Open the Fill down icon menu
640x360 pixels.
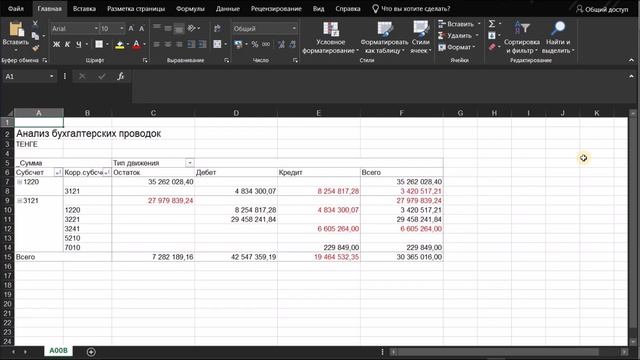492,36
